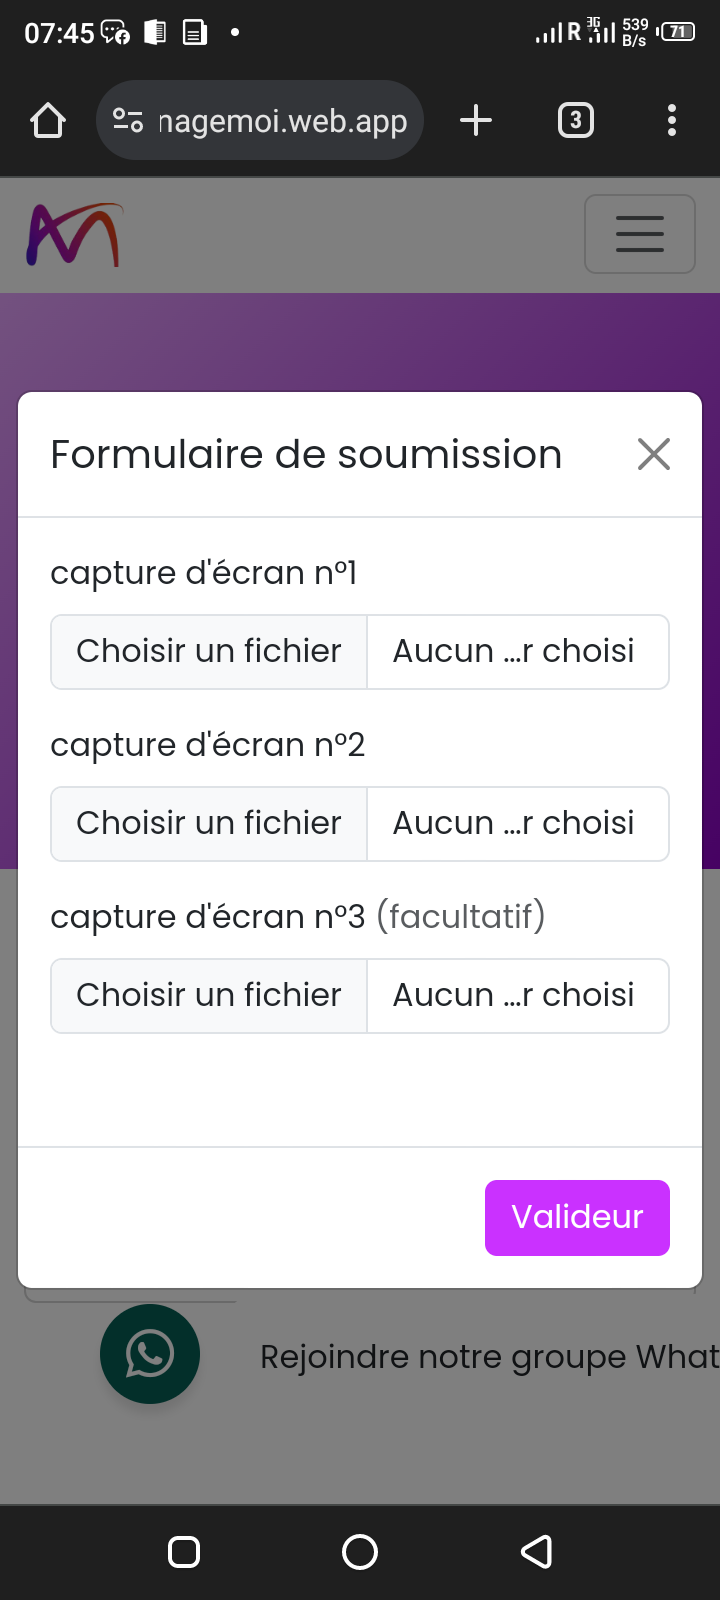Screen dimensions: 720x1600
Task: Open the tab switcher showing 3 tabs
Action: point(575,121)
